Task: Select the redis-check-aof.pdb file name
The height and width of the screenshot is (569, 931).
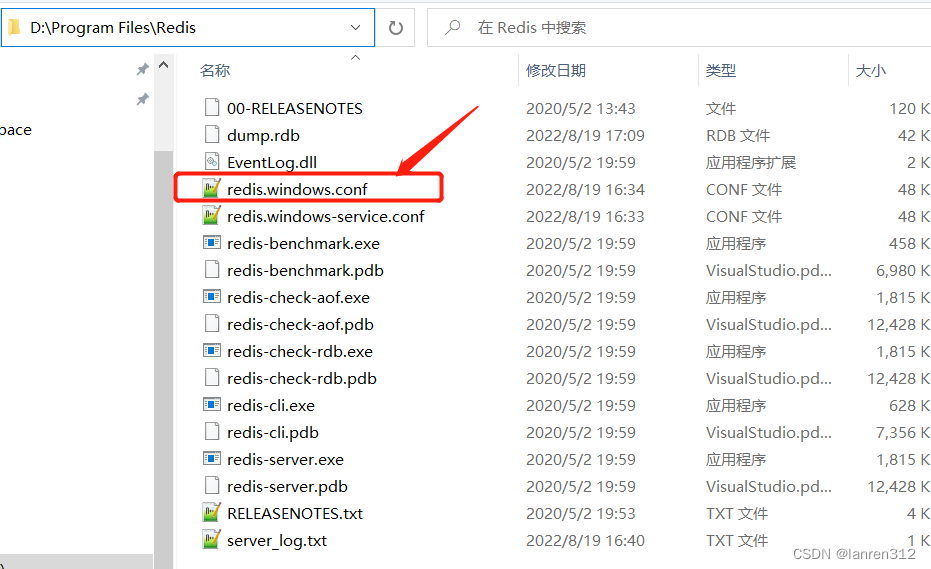Action: 300,324
